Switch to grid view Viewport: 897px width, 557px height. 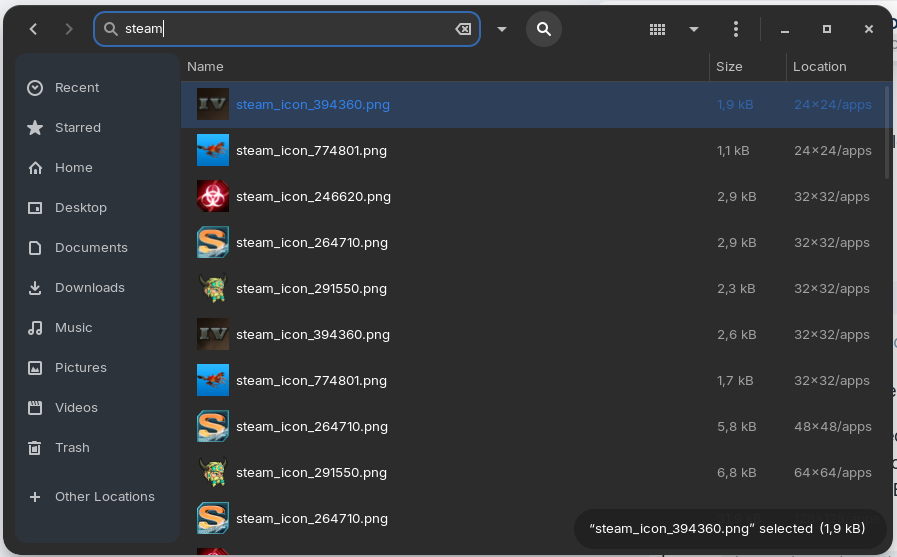tap(657, 29)
